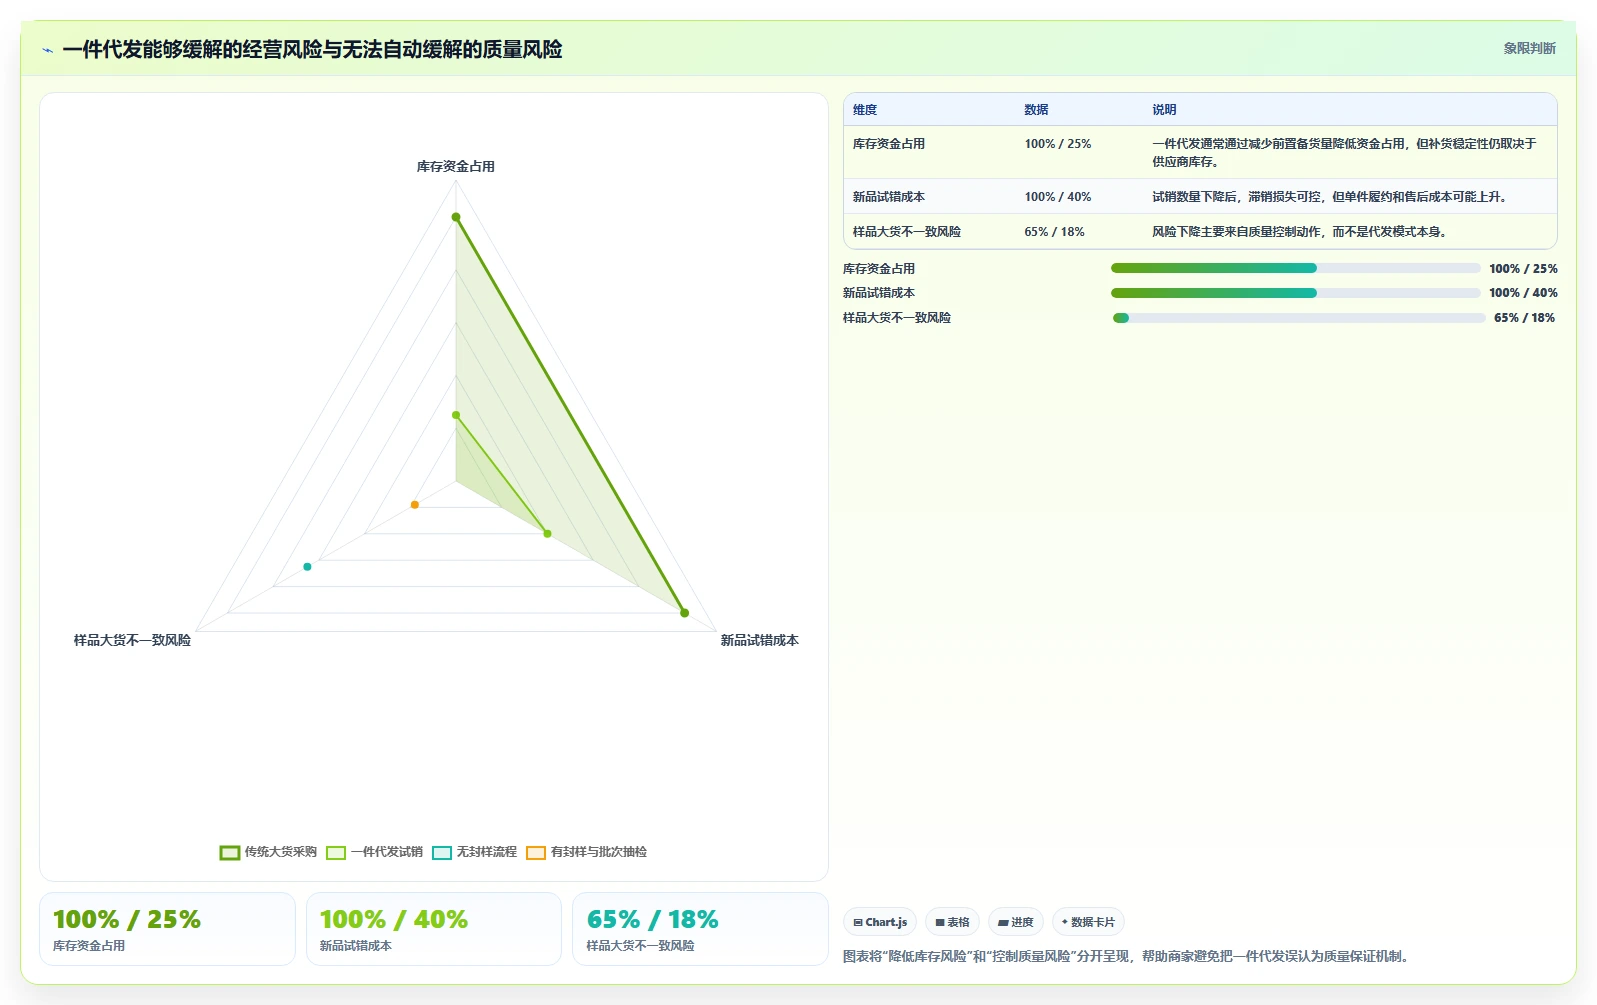The image size is (1597, 1005).
Task: Toggle the 无封样流程 legend series
Action: [x=474, y=852]
